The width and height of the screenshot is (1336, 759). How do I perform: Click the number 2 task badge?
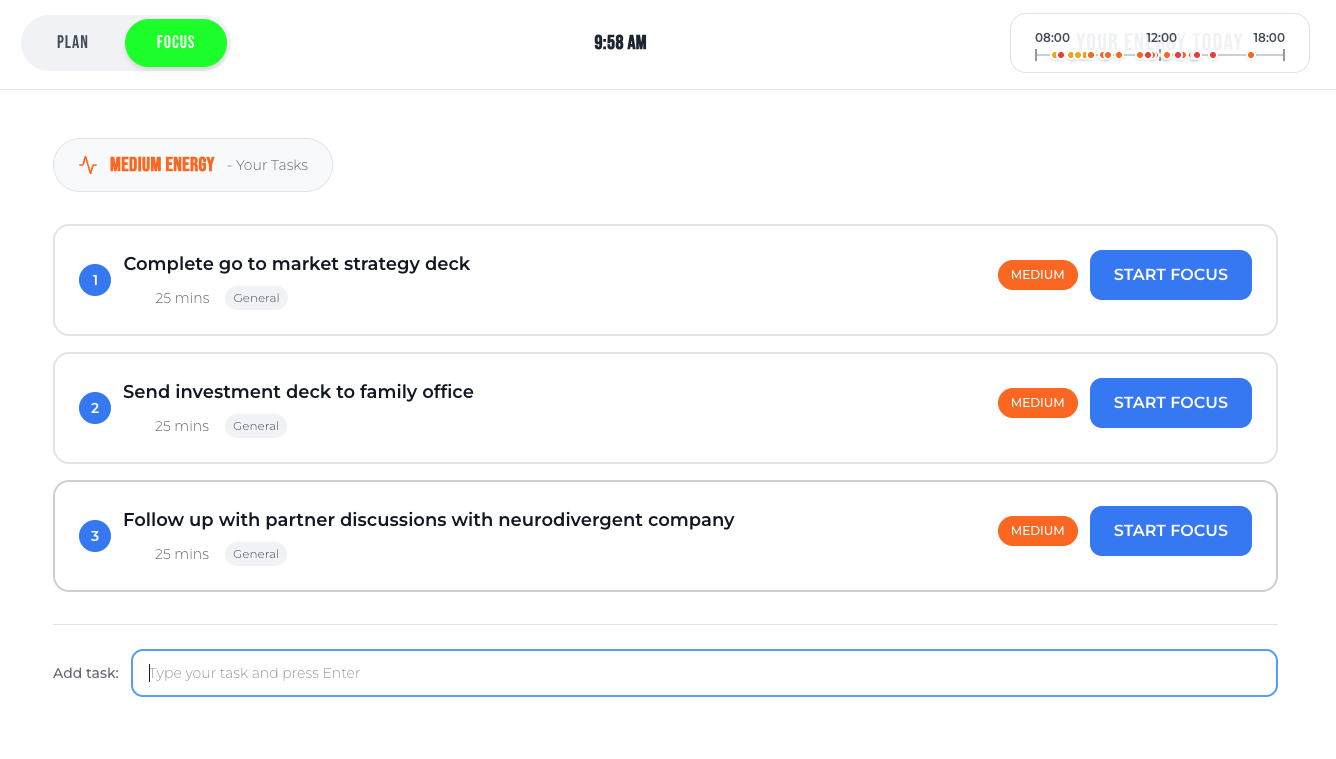[x=95, y=408]
